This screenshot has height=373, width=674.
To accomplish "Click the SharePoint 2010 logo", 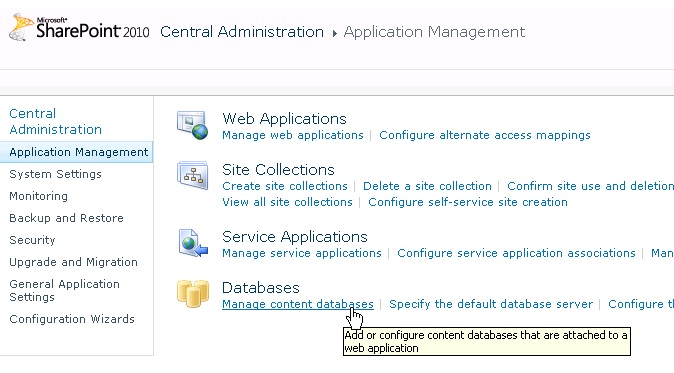I will 79,28.
